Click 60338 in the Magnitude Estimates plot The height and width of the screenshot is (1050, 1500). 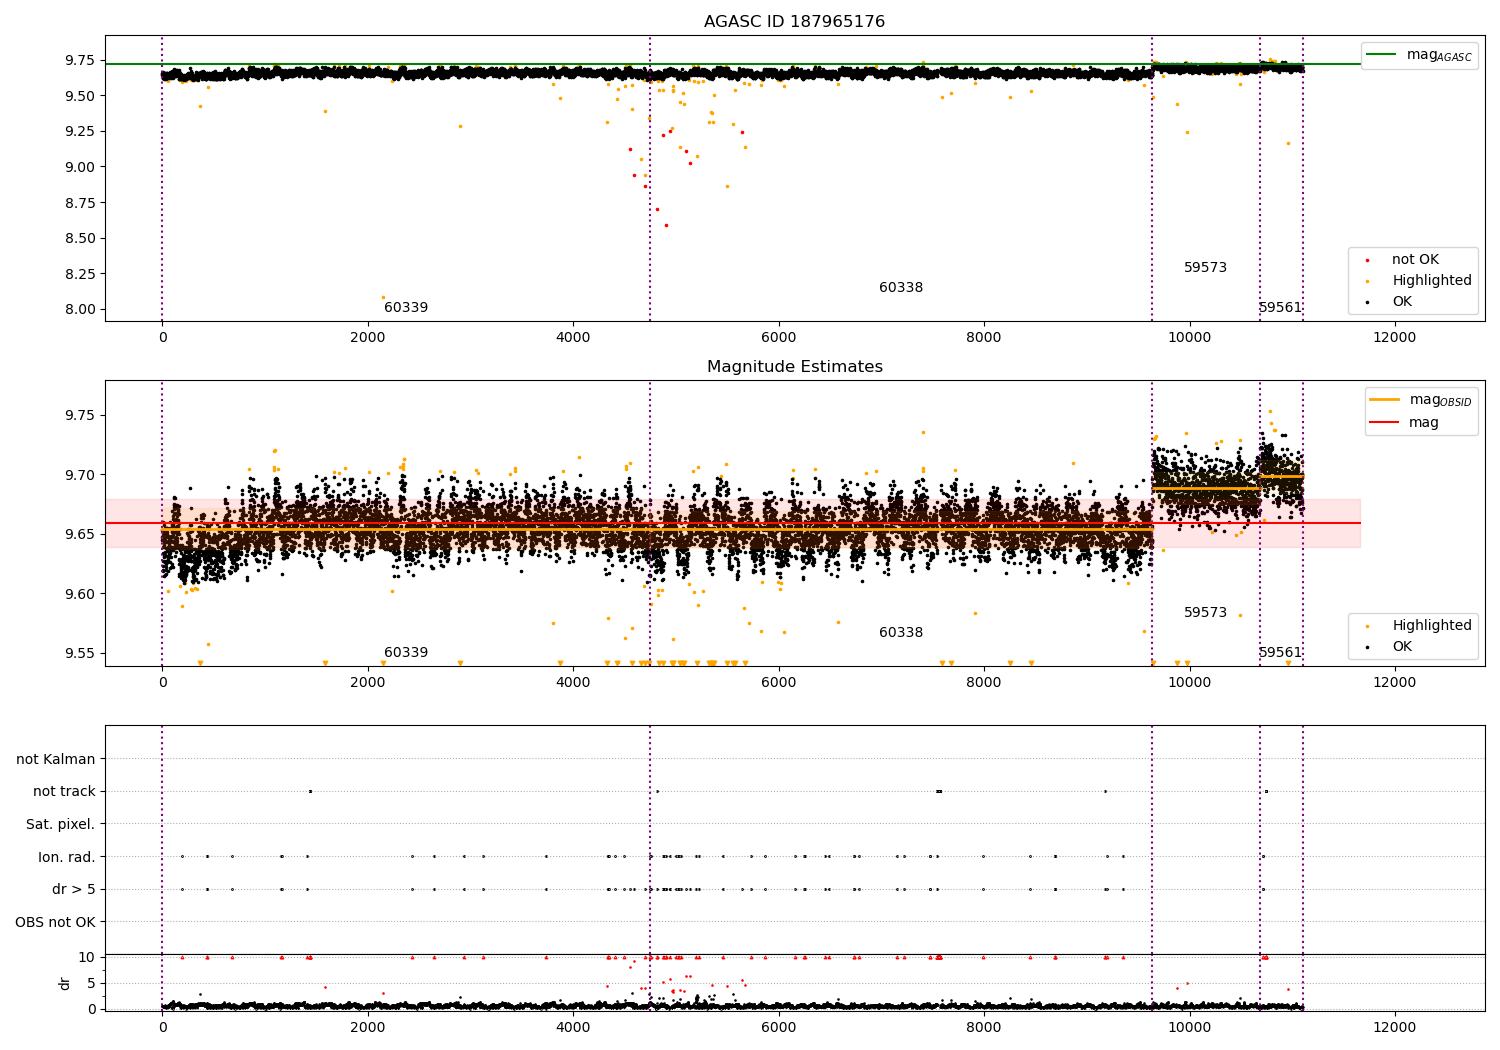tap(901, 633)
